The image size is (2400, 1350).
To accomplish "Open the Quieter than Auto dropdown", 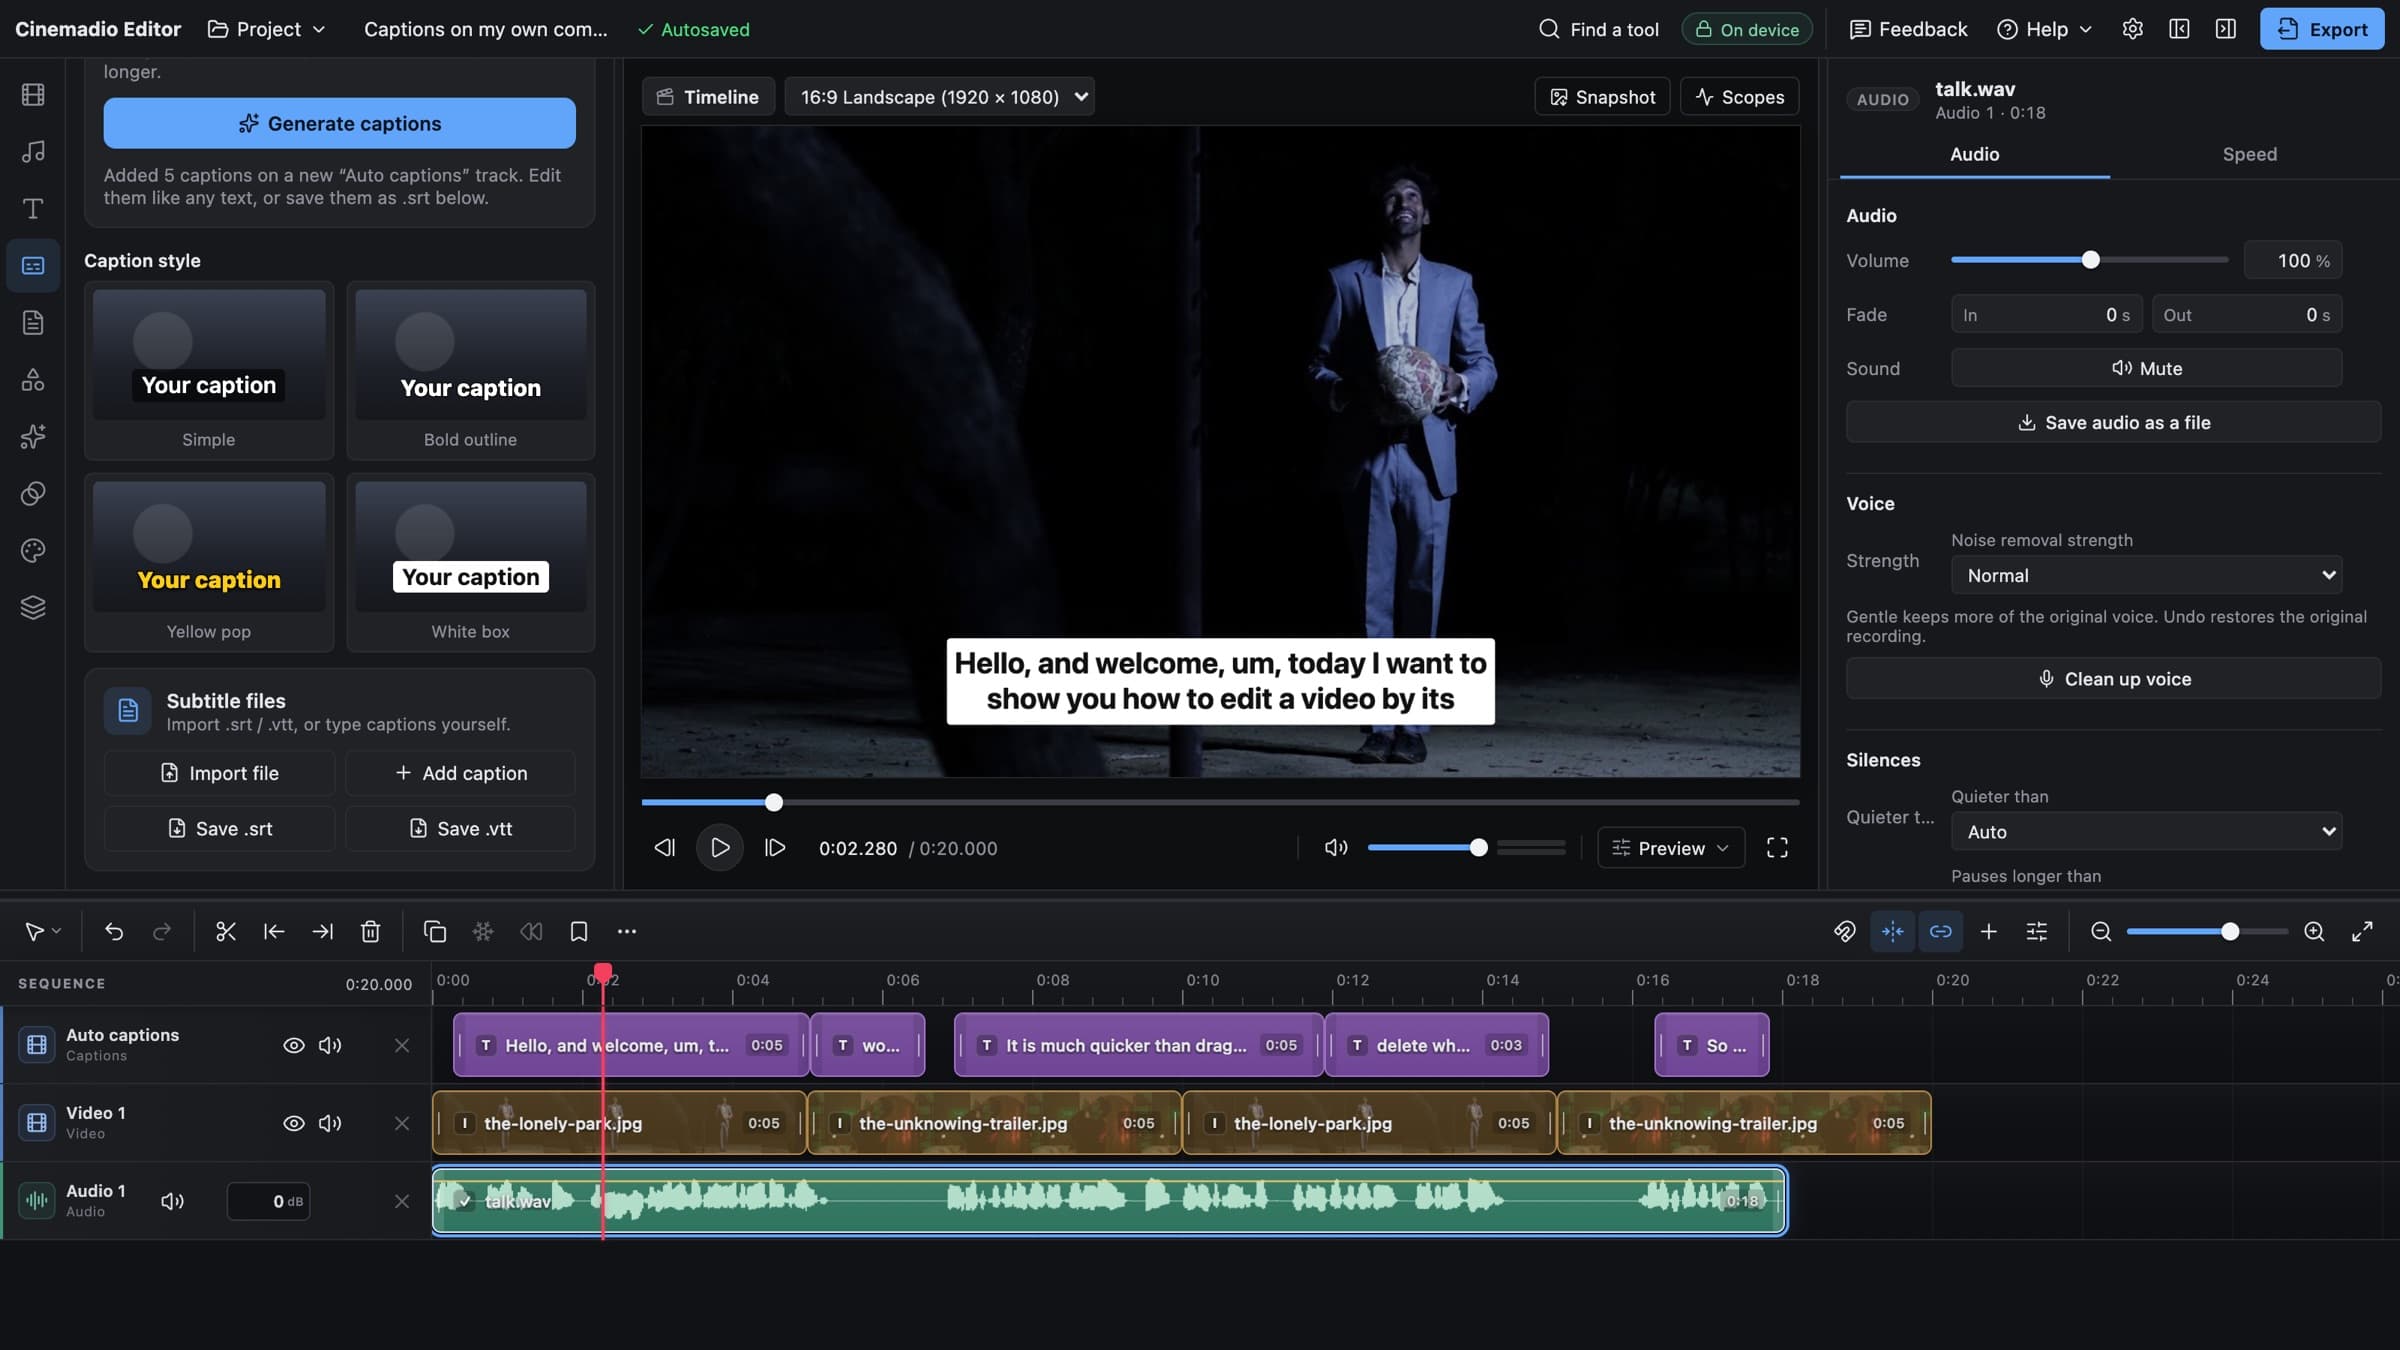I will 2147,832.
